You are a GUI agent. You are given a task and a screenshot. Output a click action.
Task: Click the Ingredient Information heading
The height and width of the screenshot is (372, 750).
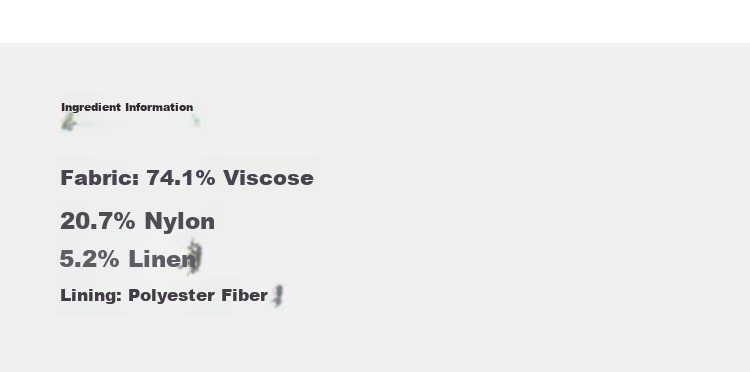tap(127, 107)
